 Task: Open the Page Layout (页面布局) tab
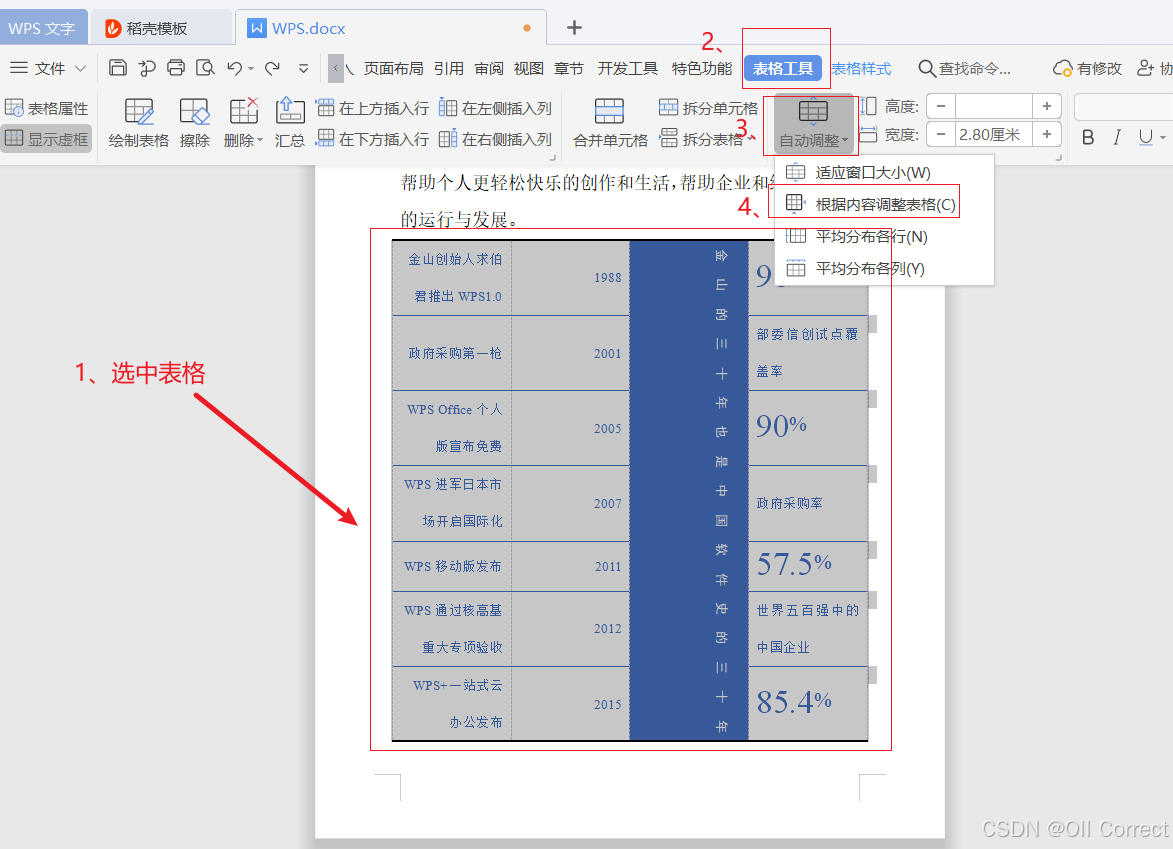click(x=393, y=69)
